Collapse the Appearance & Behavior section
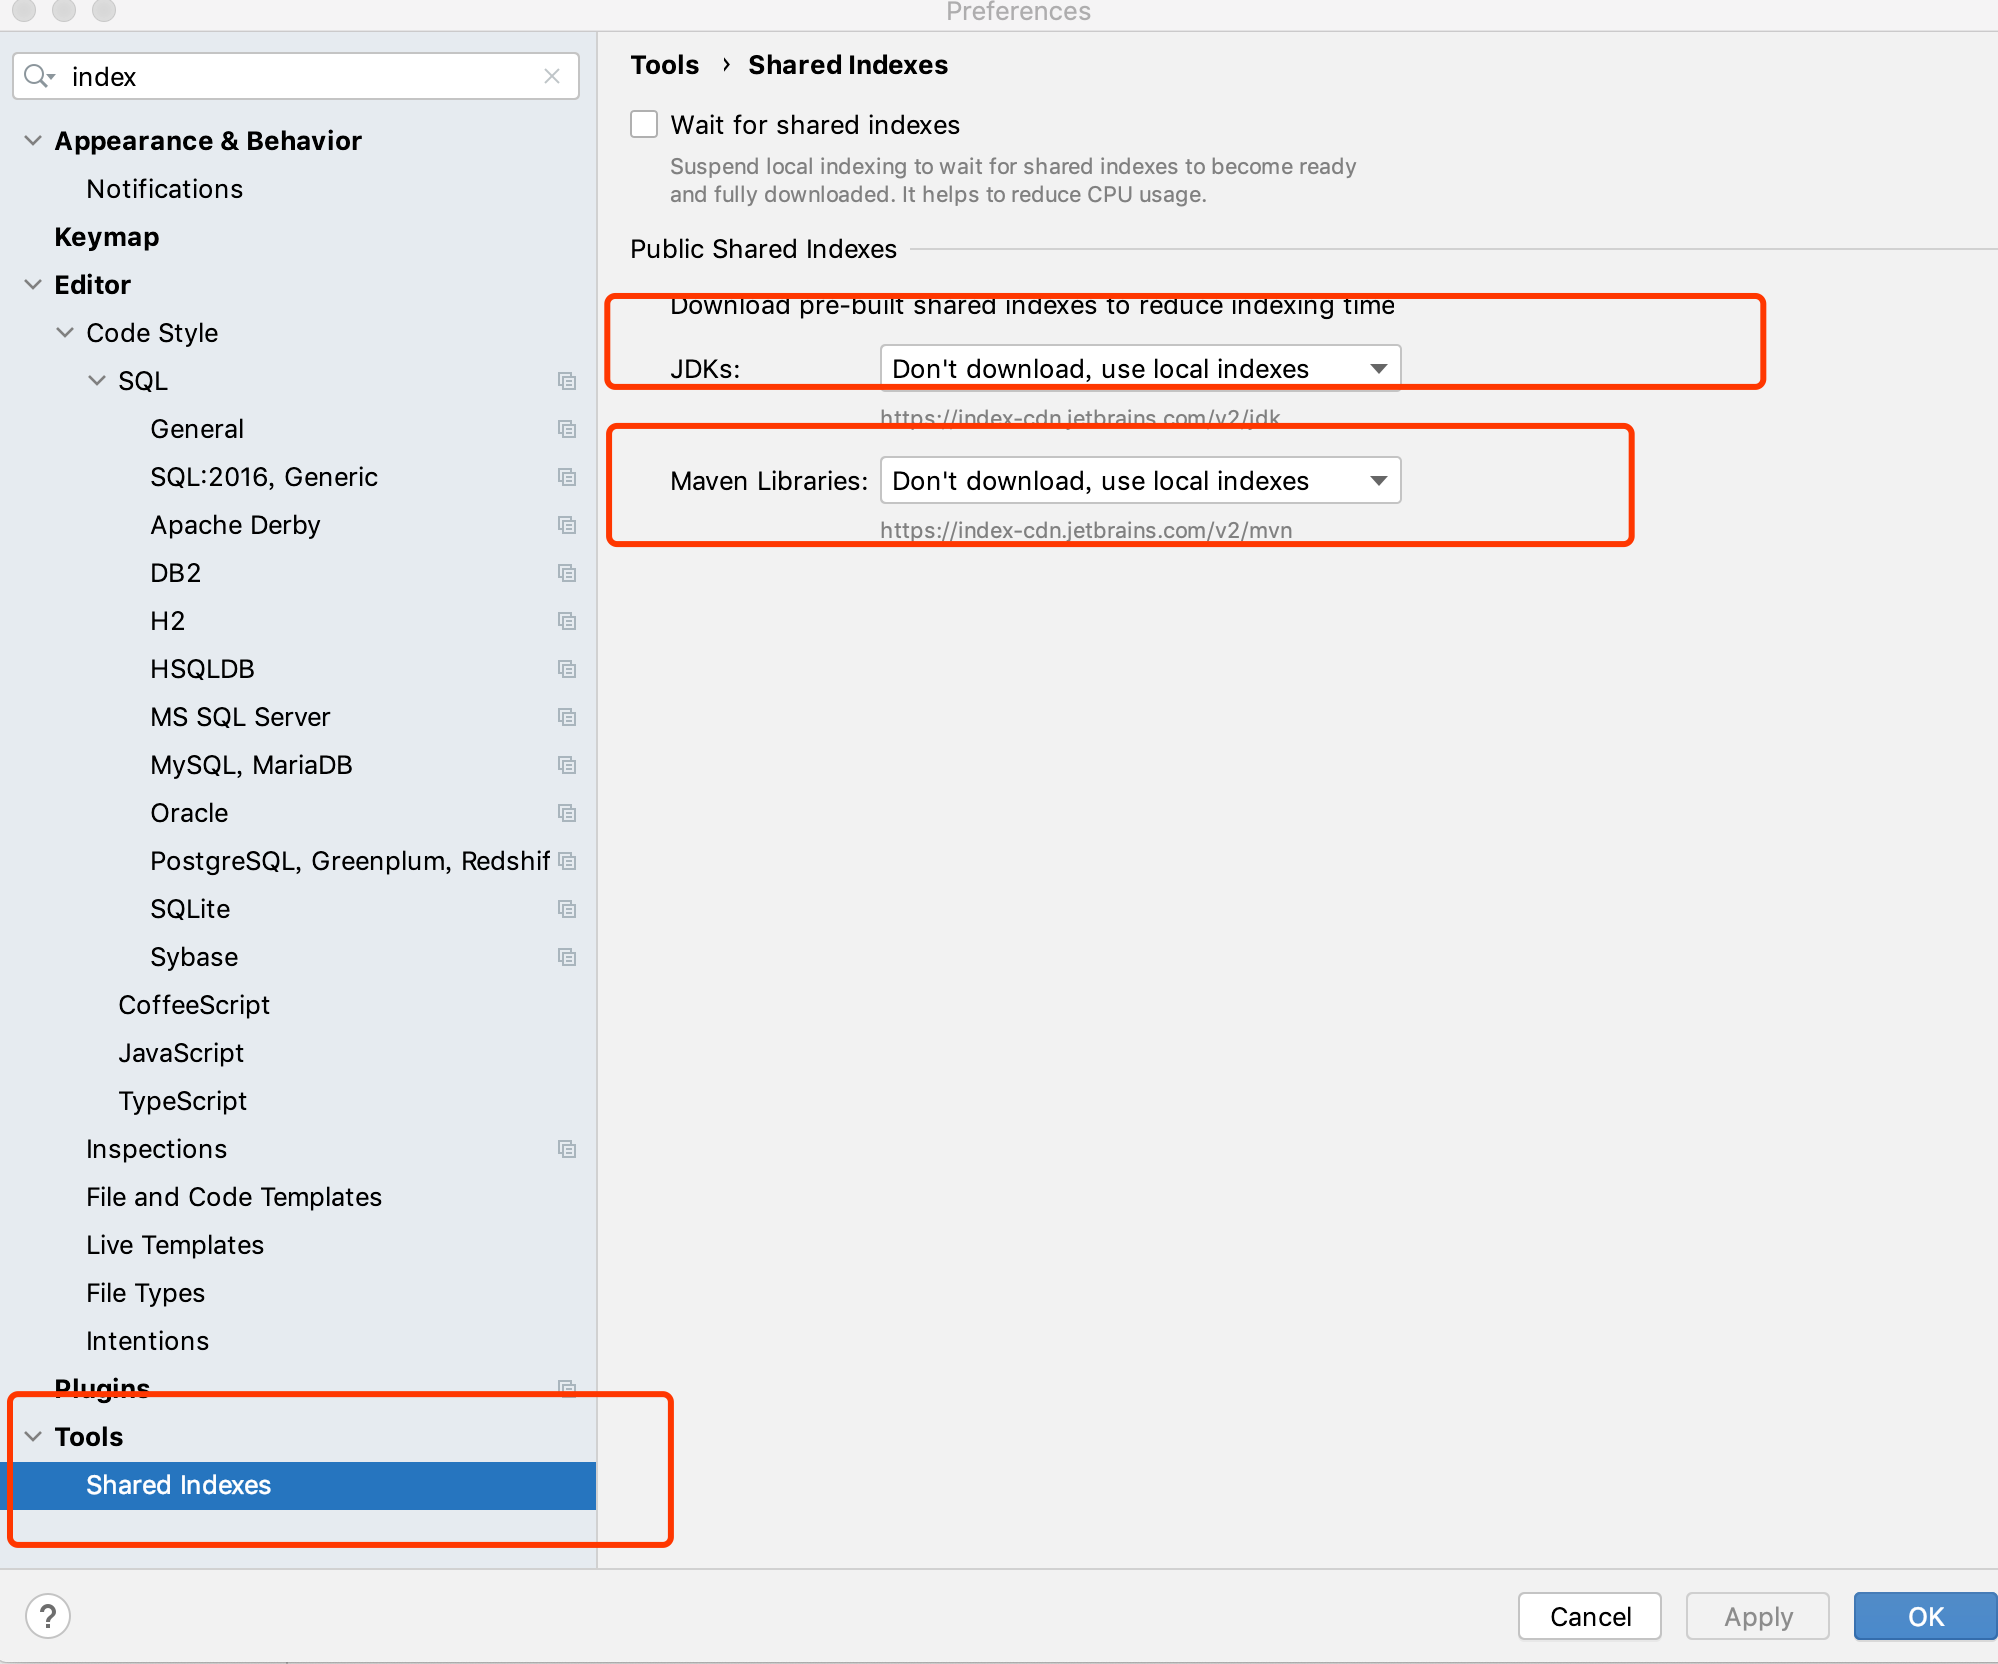1998x1664 pixels. click(33, 141)
